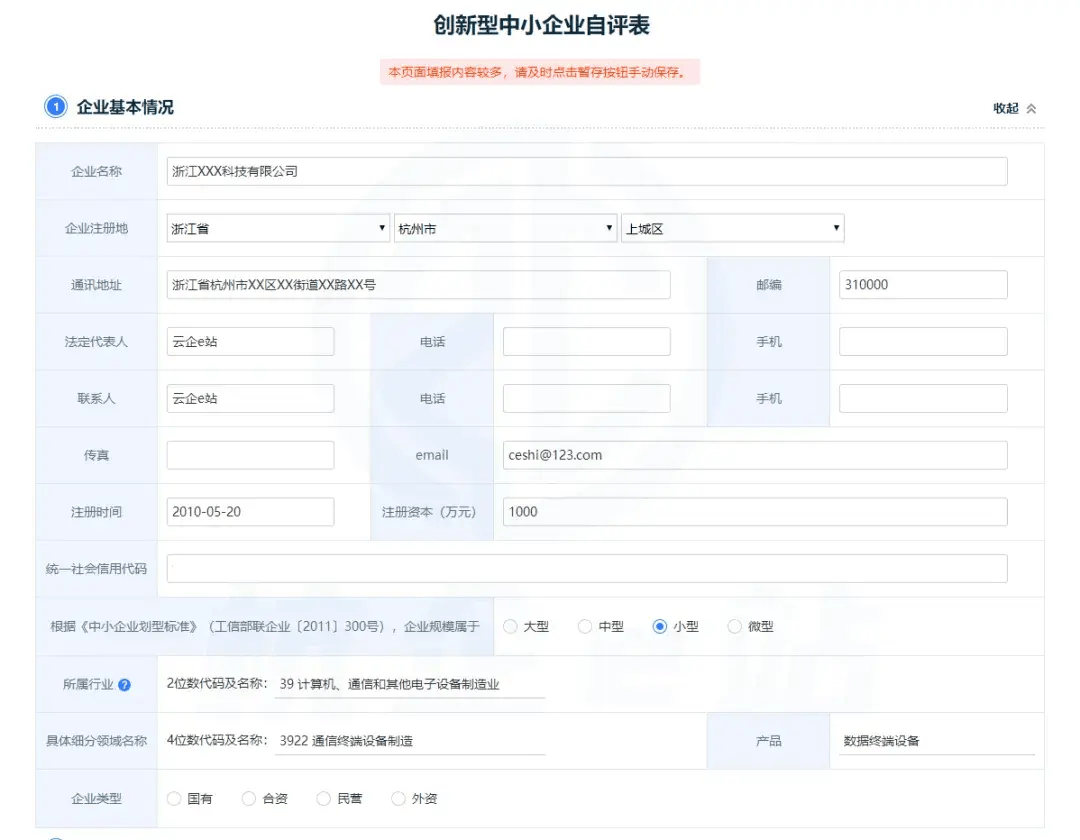This screenshot has height=840, width=1080.
Task: Select 小型 enterprise scale radio
Action: pyautogui.click(x=660, y=627)
